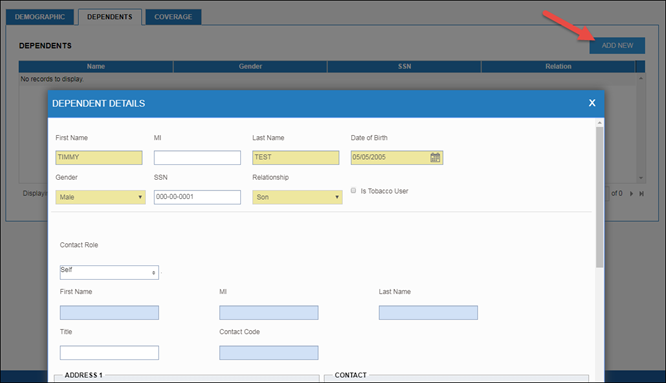666x383 pixels.
Task: Switch to the Demographic tab
Action: coord(40,17)
